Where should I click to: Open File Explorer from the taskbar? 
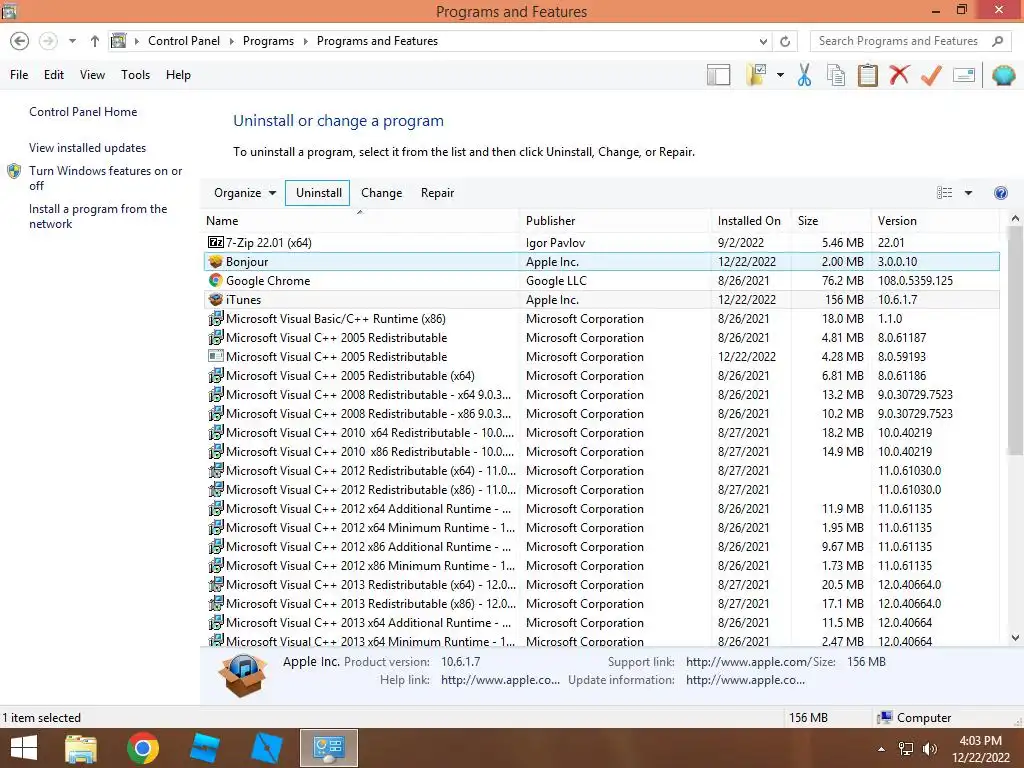click(81, 748)
